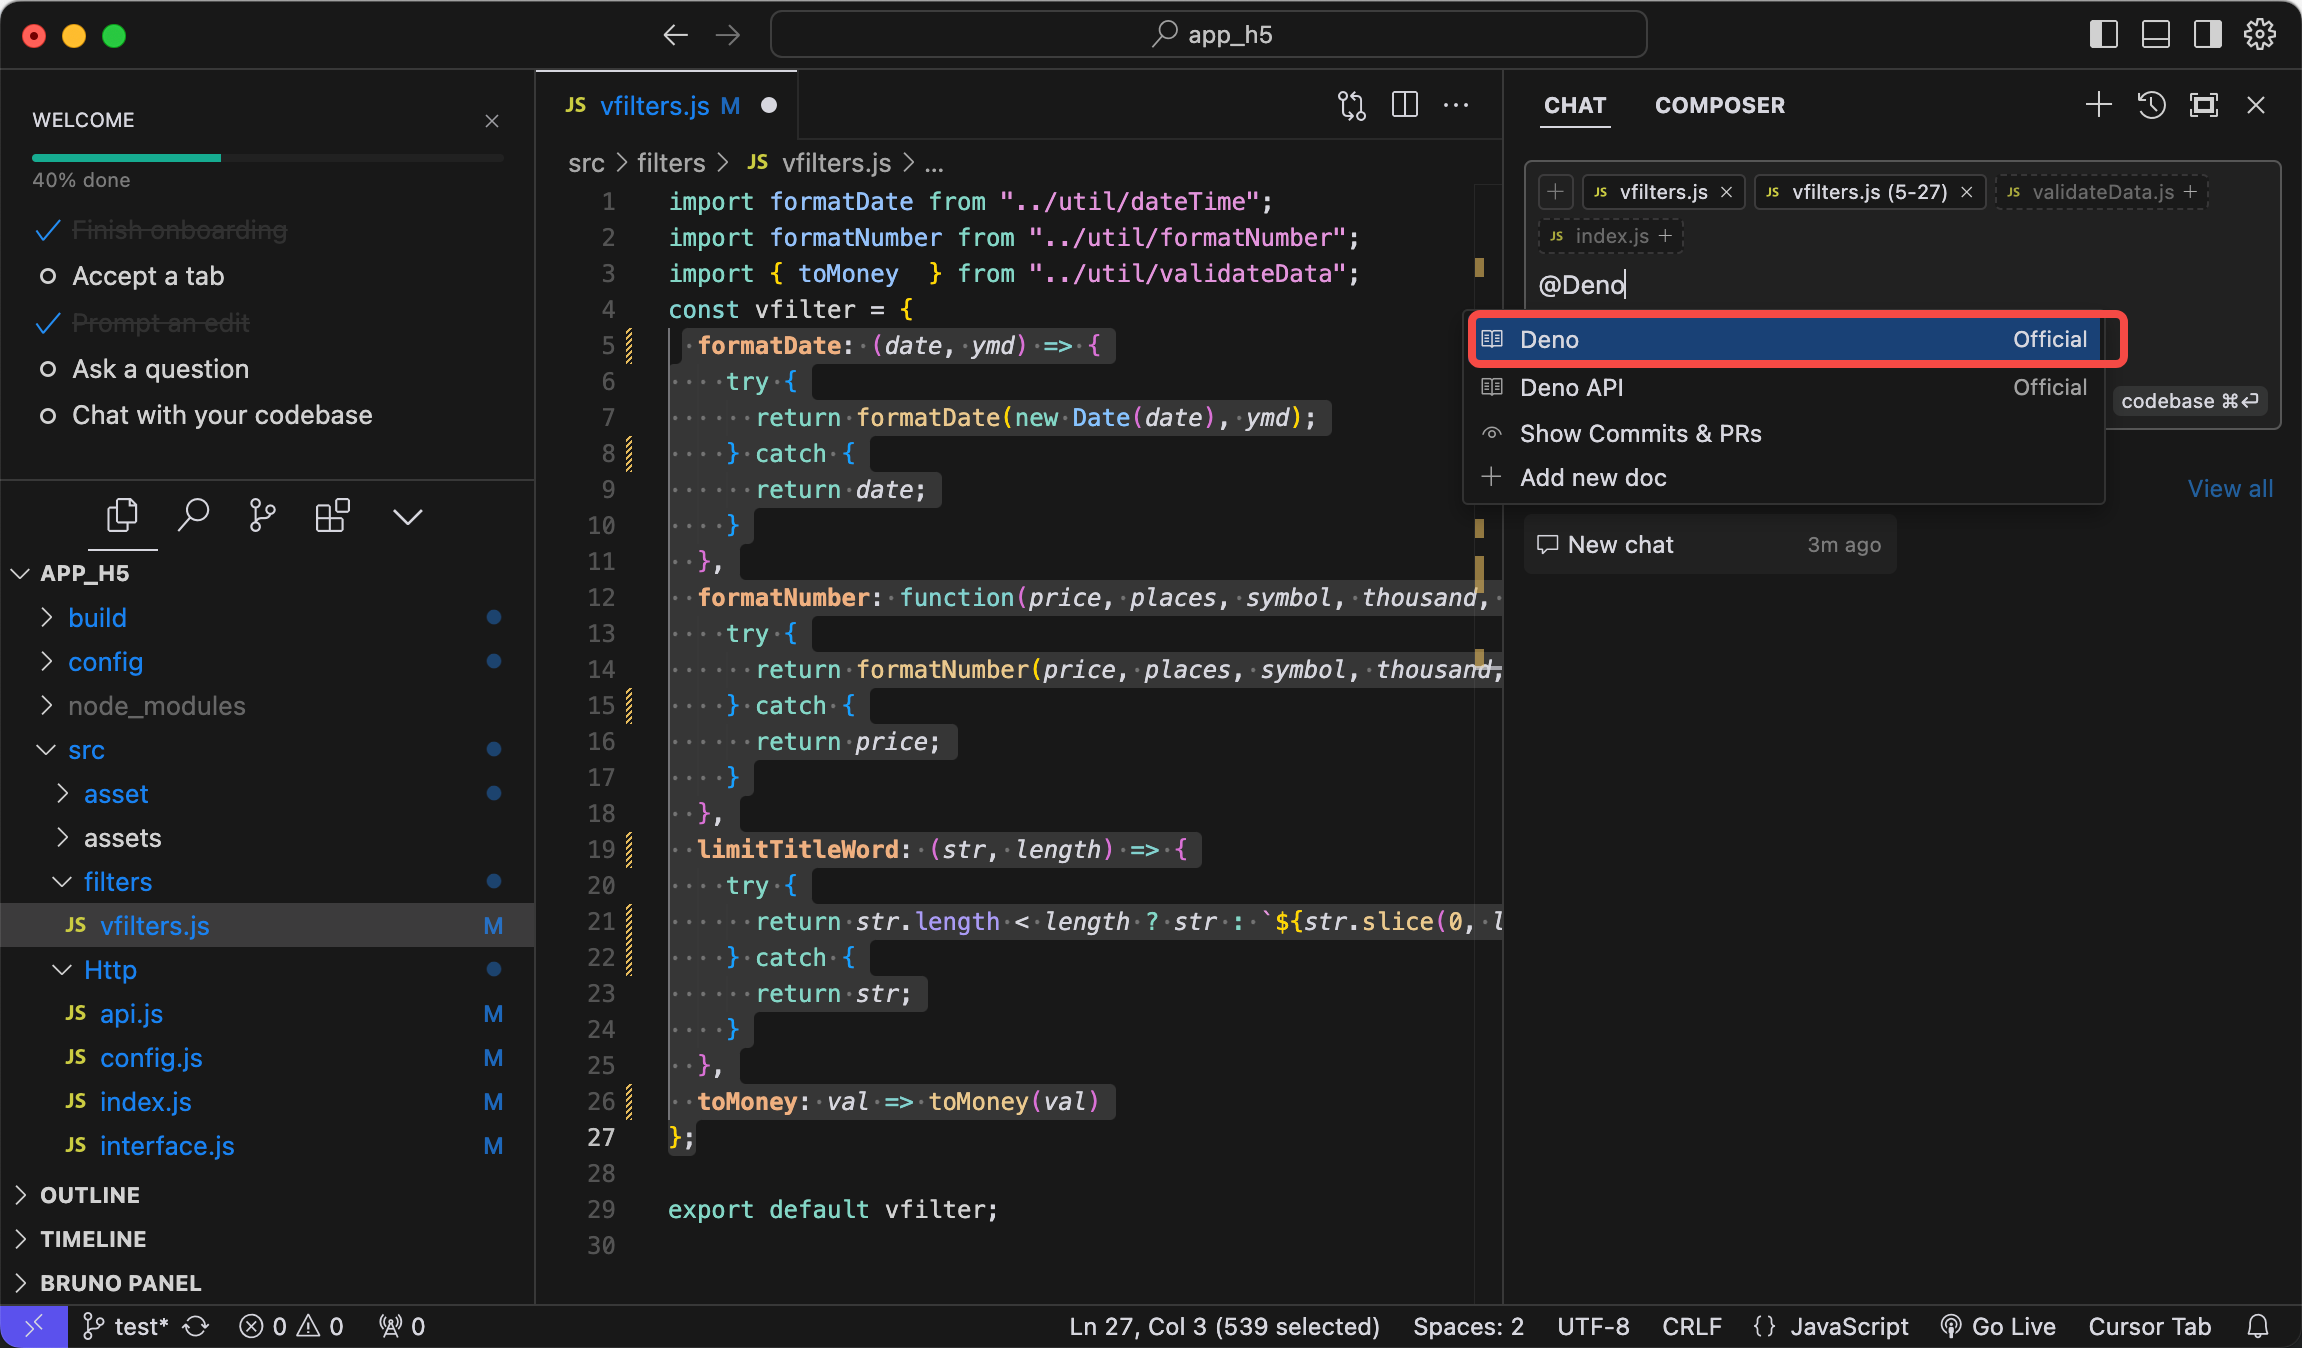The image size is (2302, 1348).
Task: Click the Ask a question onboarding step
Action: click(x=160, y=369)
